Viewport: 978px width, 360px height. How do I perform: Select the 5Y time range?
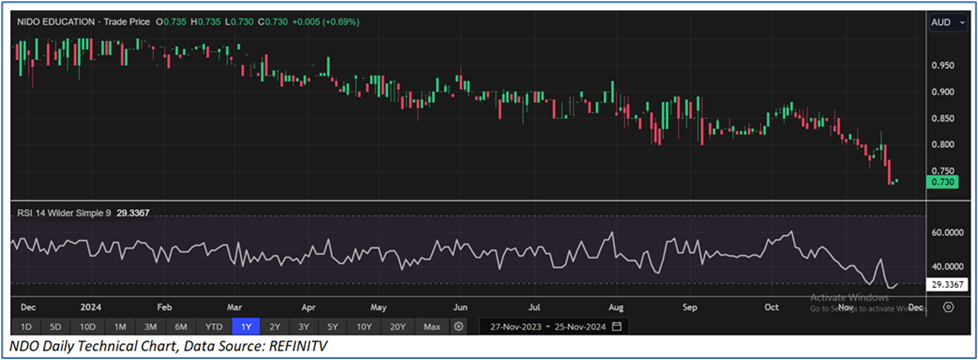(332, 326)
